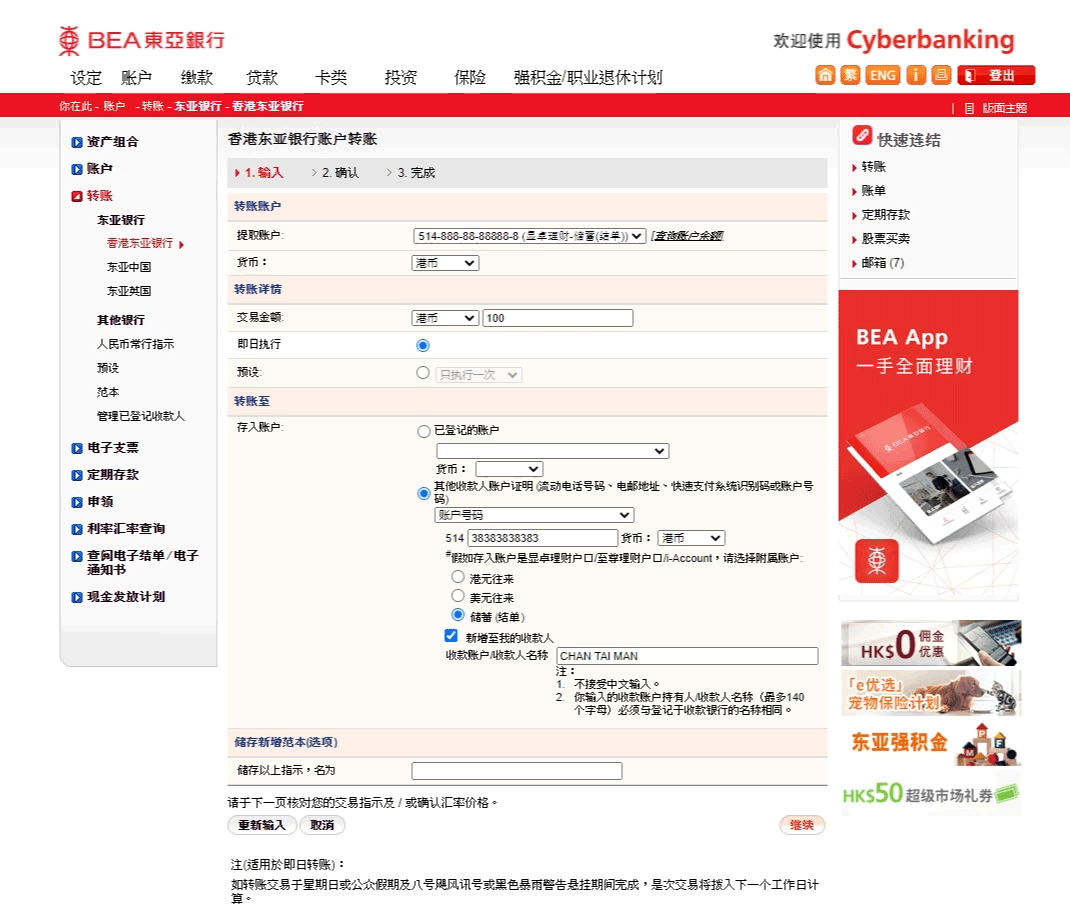Click the BEA App logo icon in banner
The image size is (1070, 920).
[876, 560]
